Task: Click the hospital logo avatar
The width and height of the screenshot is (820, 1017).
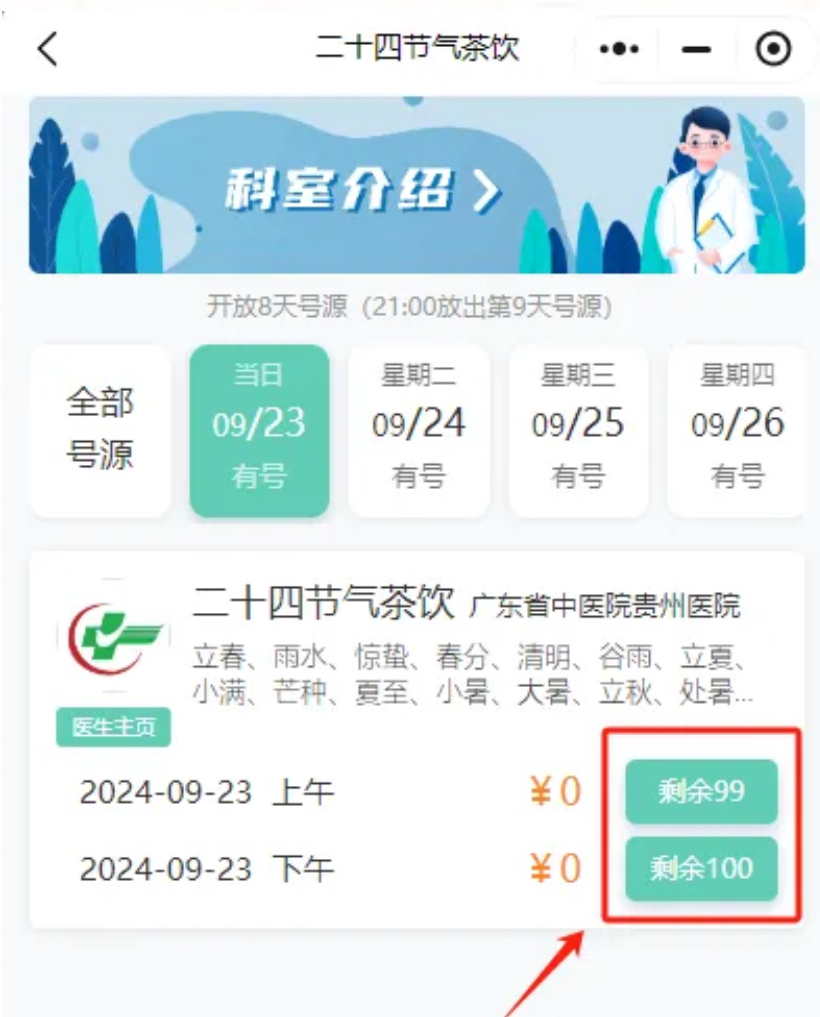Action: coord(115,639)
